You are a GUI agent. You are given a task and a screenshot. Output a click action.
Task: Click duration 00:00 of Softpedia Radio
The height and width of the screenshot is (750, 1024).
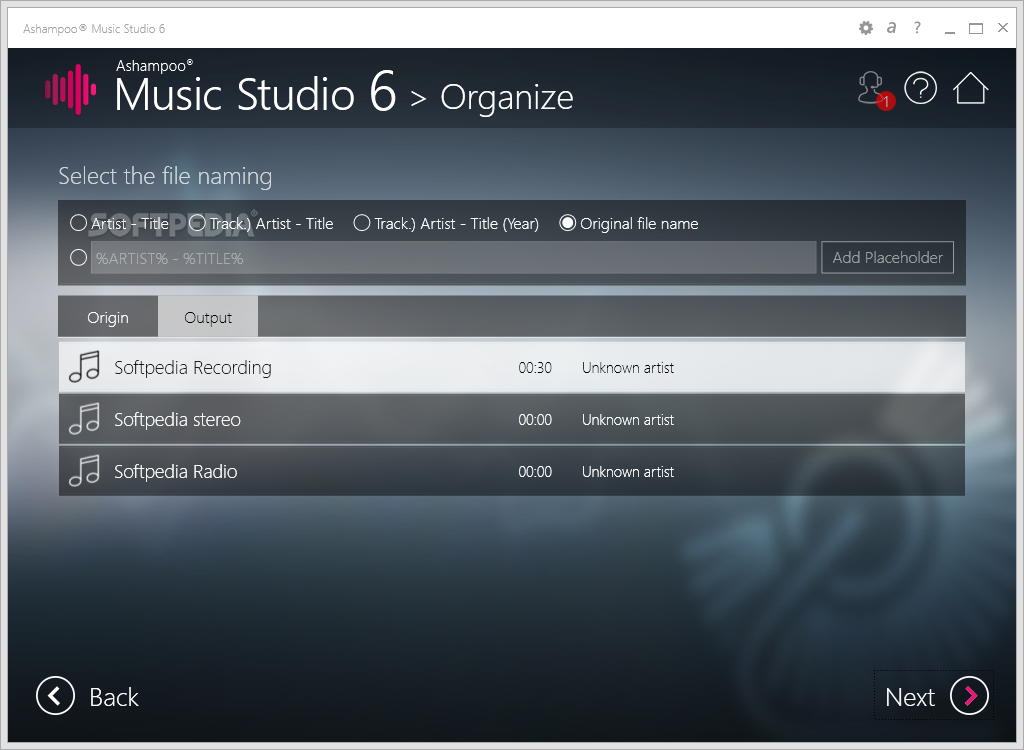click(535, 472)
